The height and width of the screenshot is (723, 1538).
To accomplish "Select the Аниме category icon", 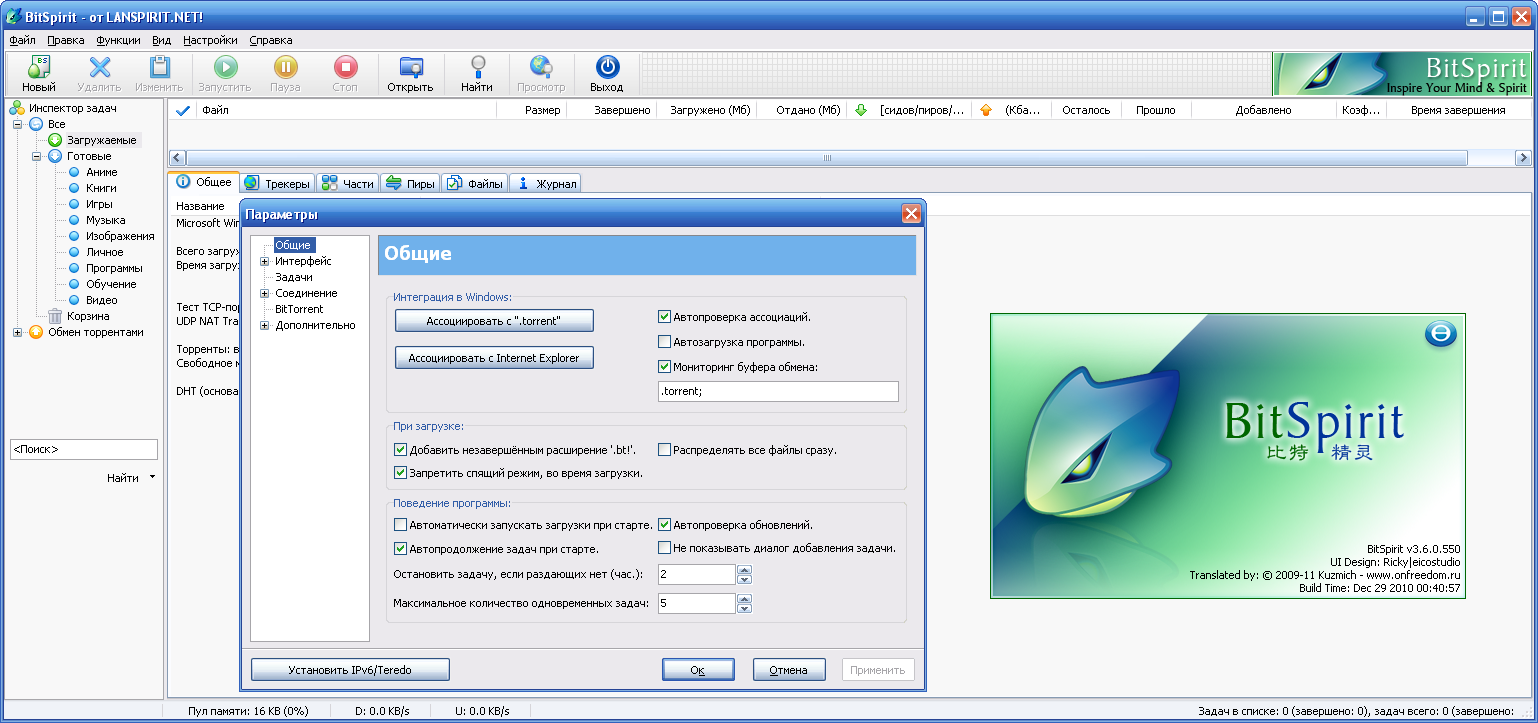I will tap(74, 172).
